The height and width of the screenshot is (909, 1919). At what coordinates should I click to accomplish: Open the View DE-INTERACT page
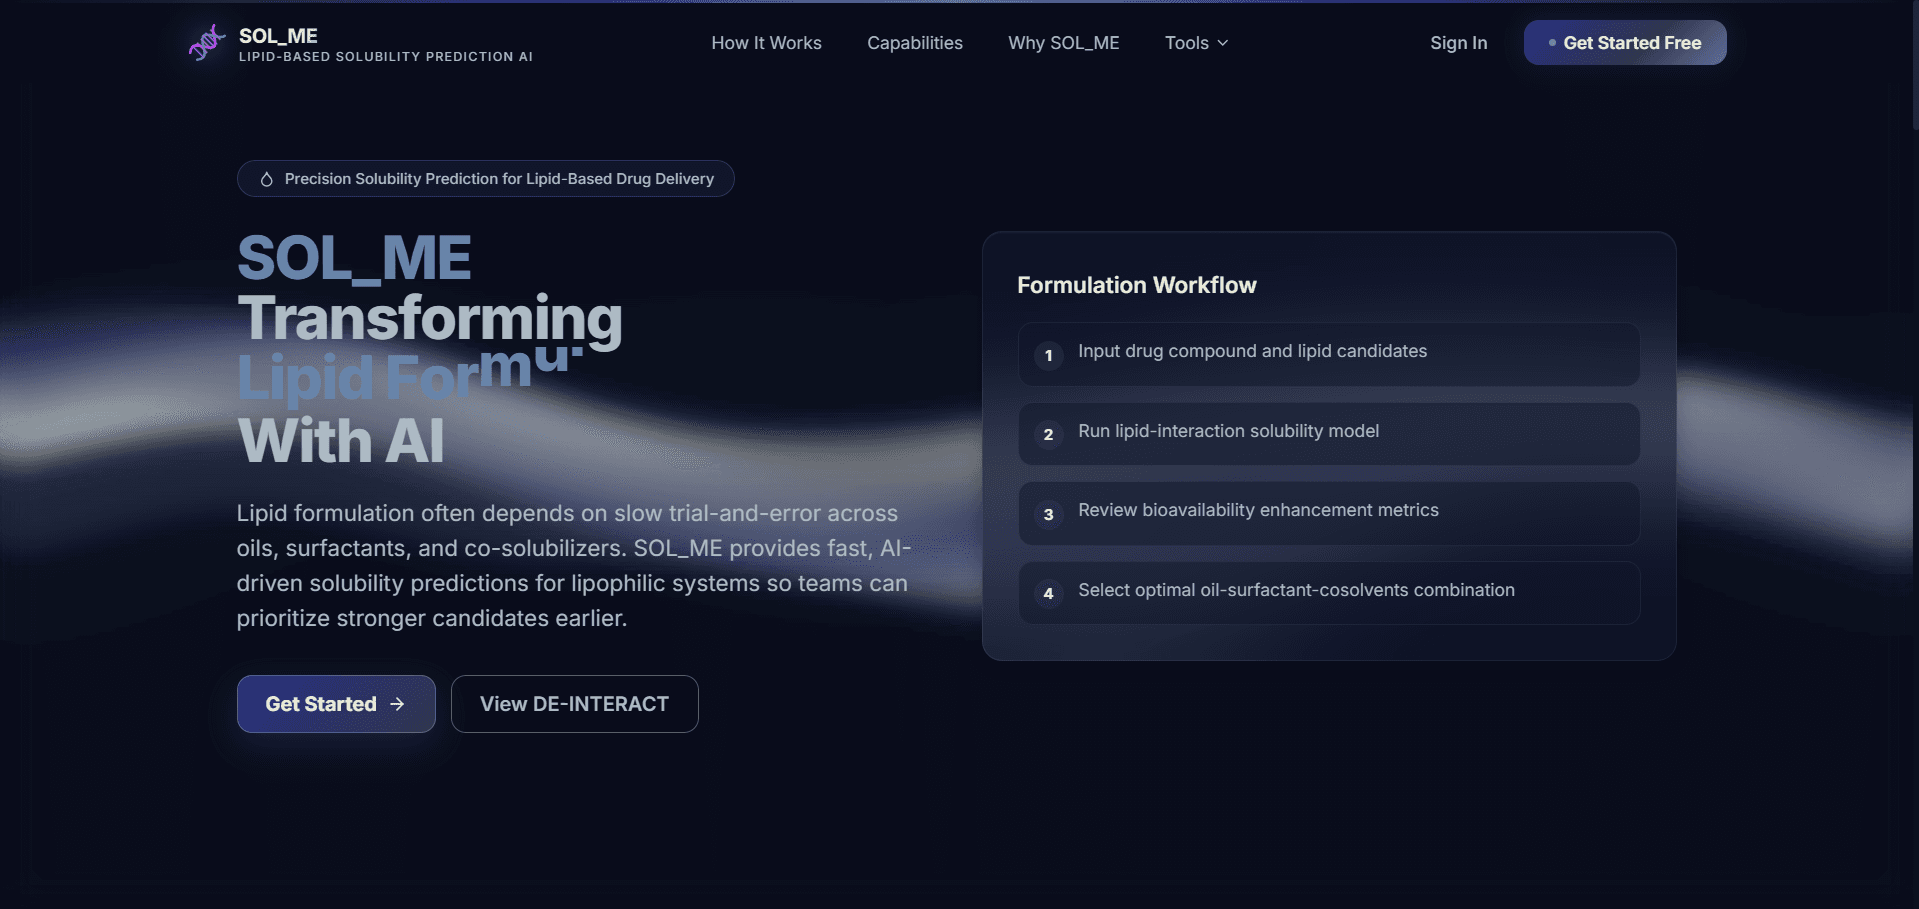(x=574, y=704)
